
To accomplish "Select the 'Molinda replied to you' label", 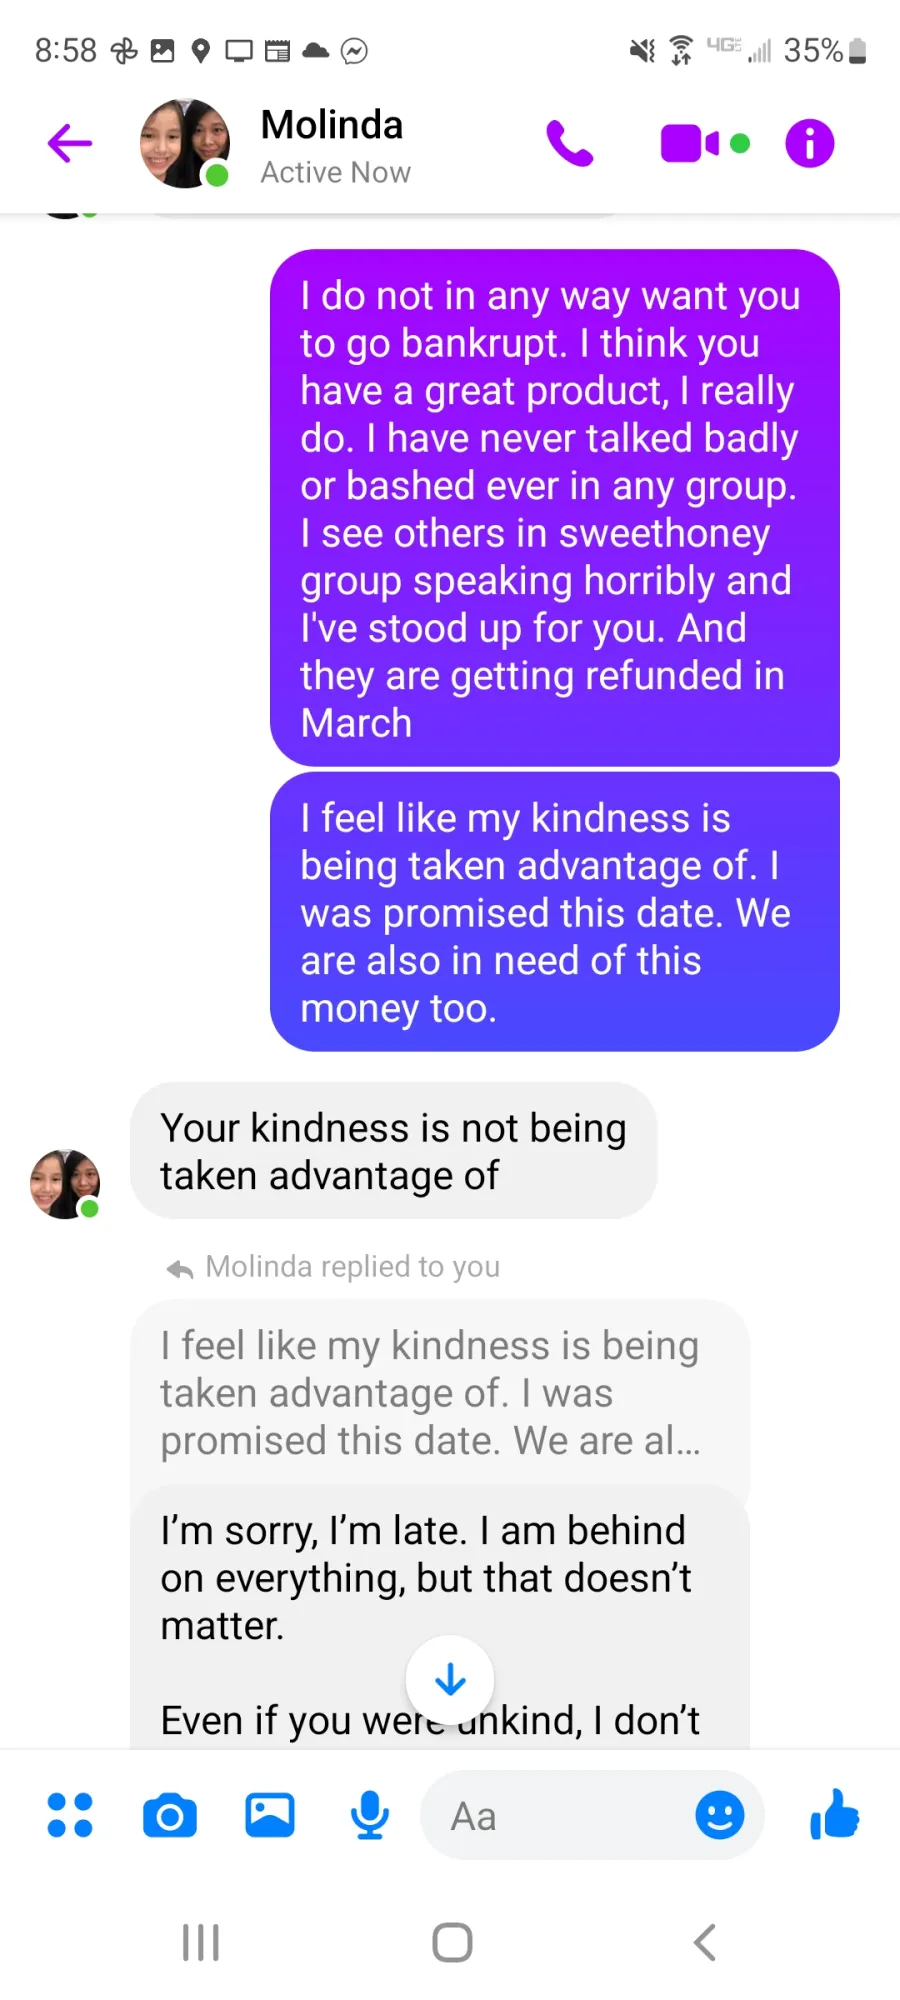I will coord(352,1267).
